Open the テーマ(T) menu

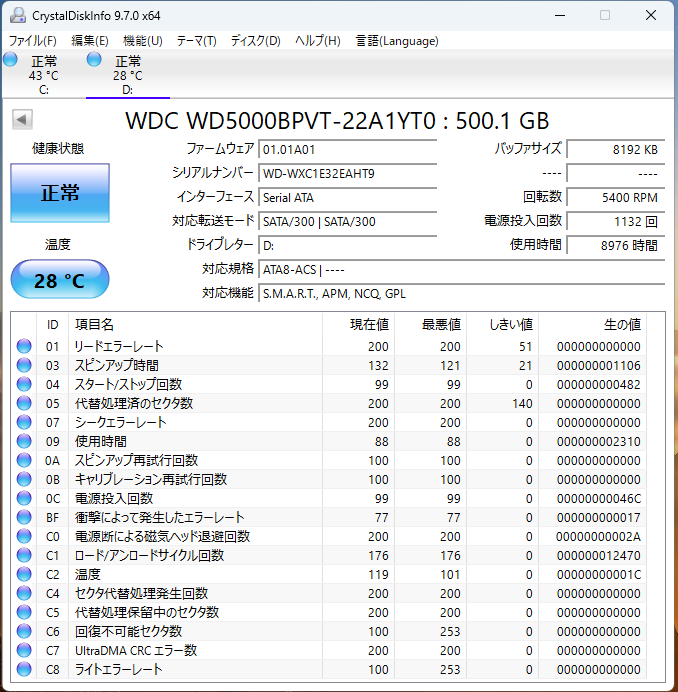coord(196,41)
